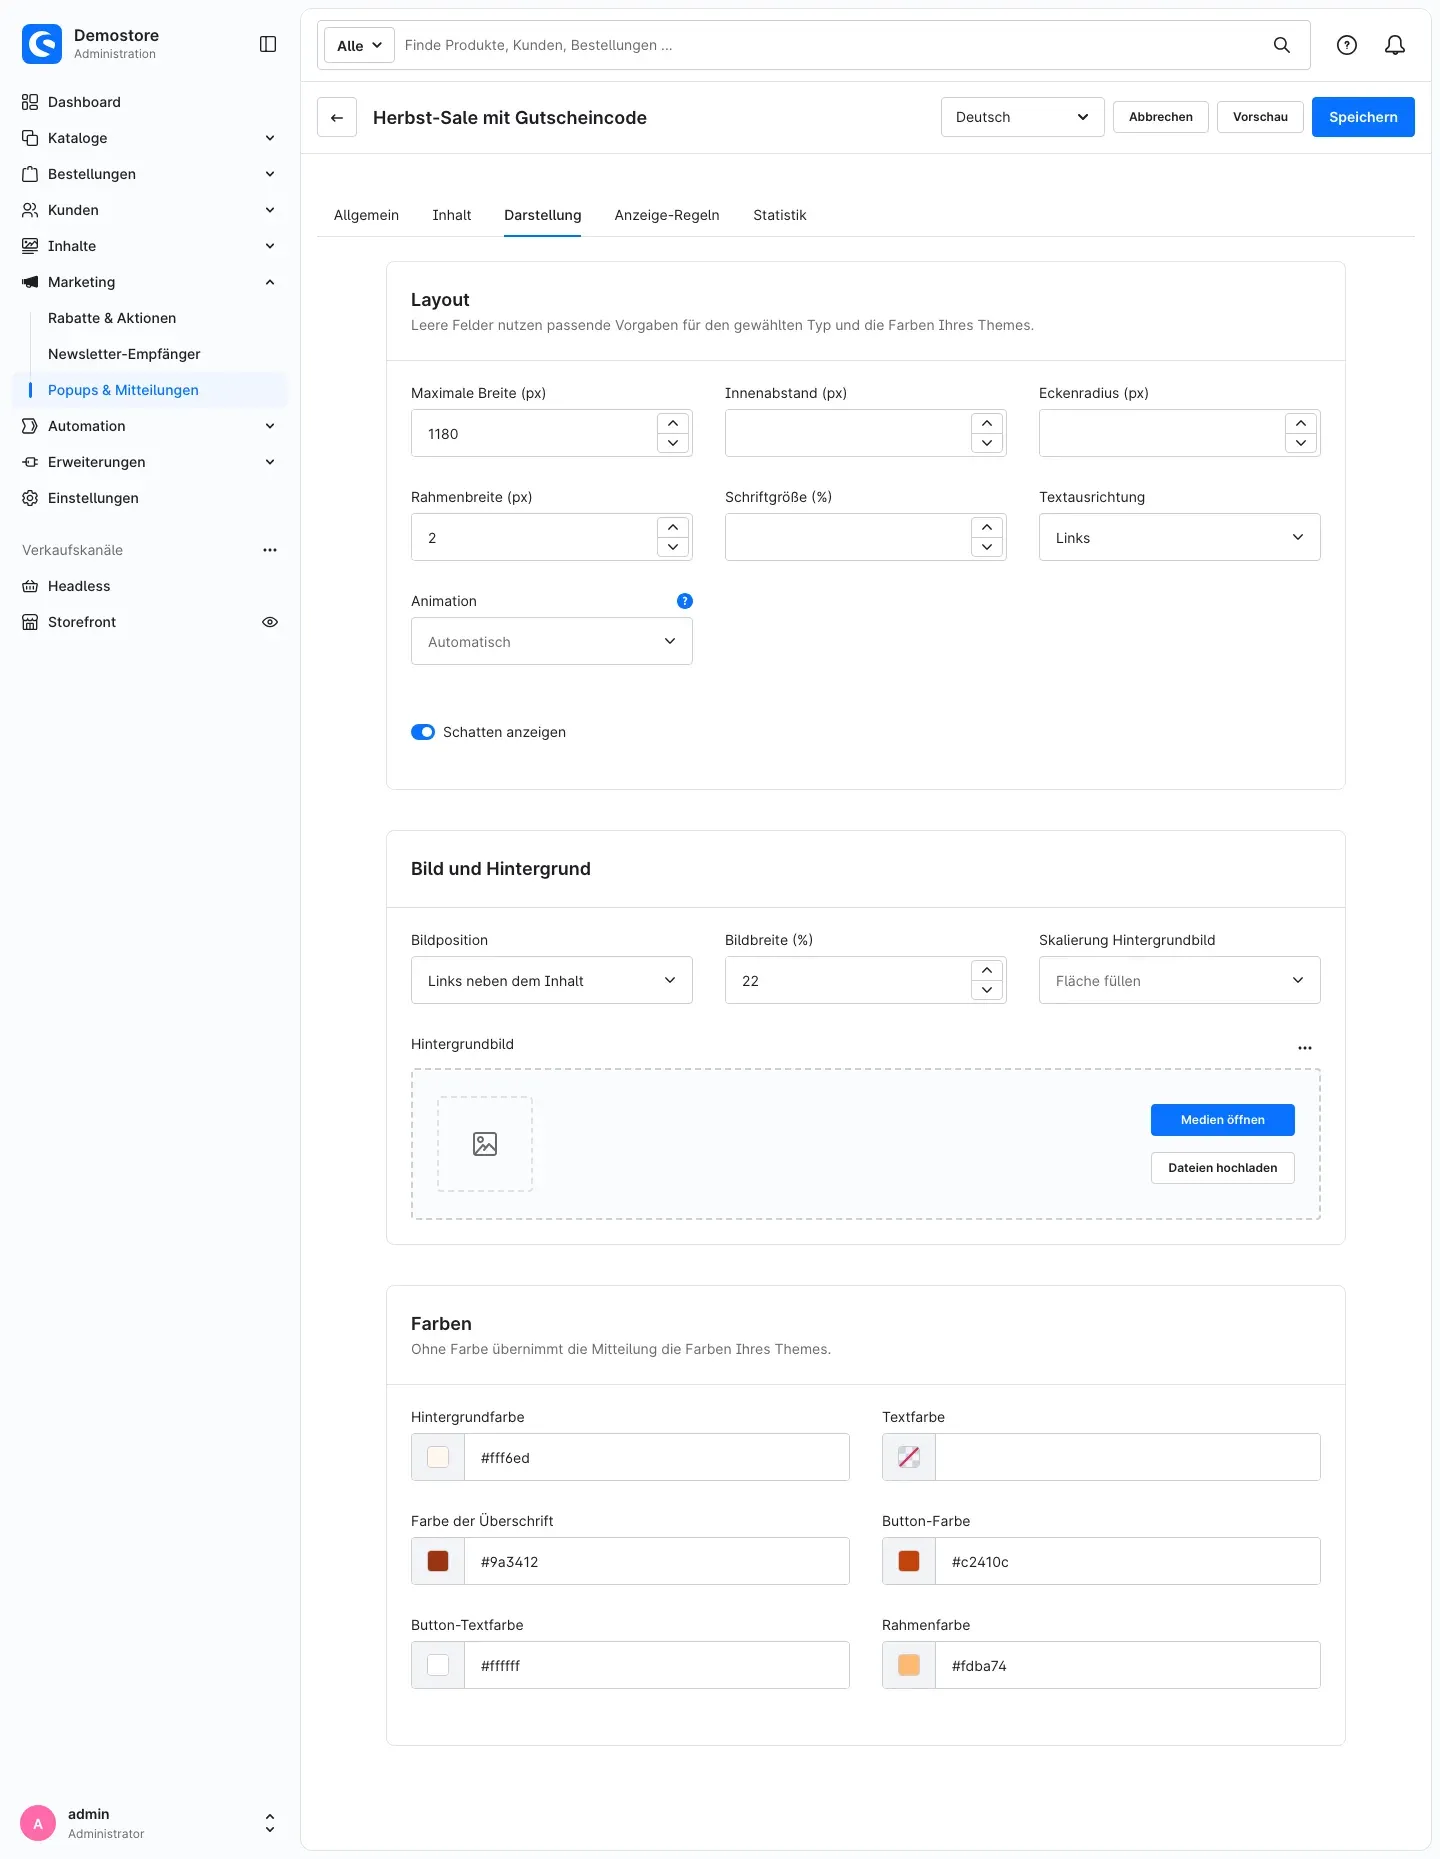Image resolution: width=1440 pixels, height=1859 pixels.
Task: Open the Bildposition dropdown
Action: click(x=551, y=980)
